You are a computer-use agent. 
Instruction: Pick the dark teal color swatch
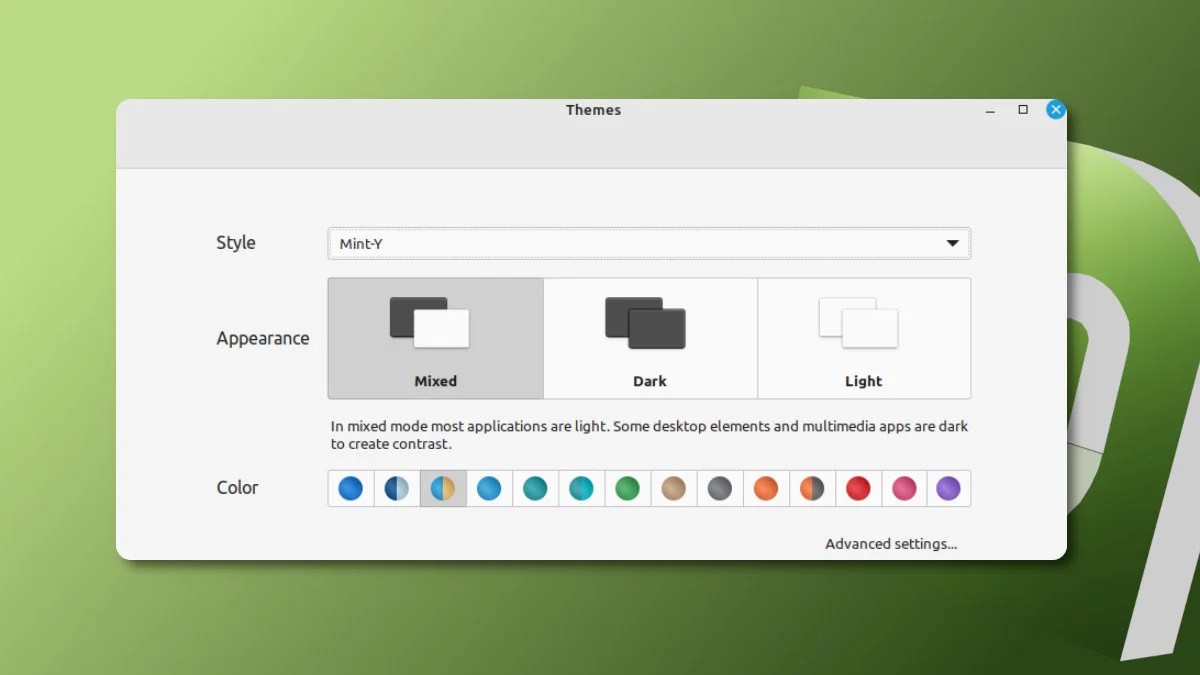(x=535, y=488)
